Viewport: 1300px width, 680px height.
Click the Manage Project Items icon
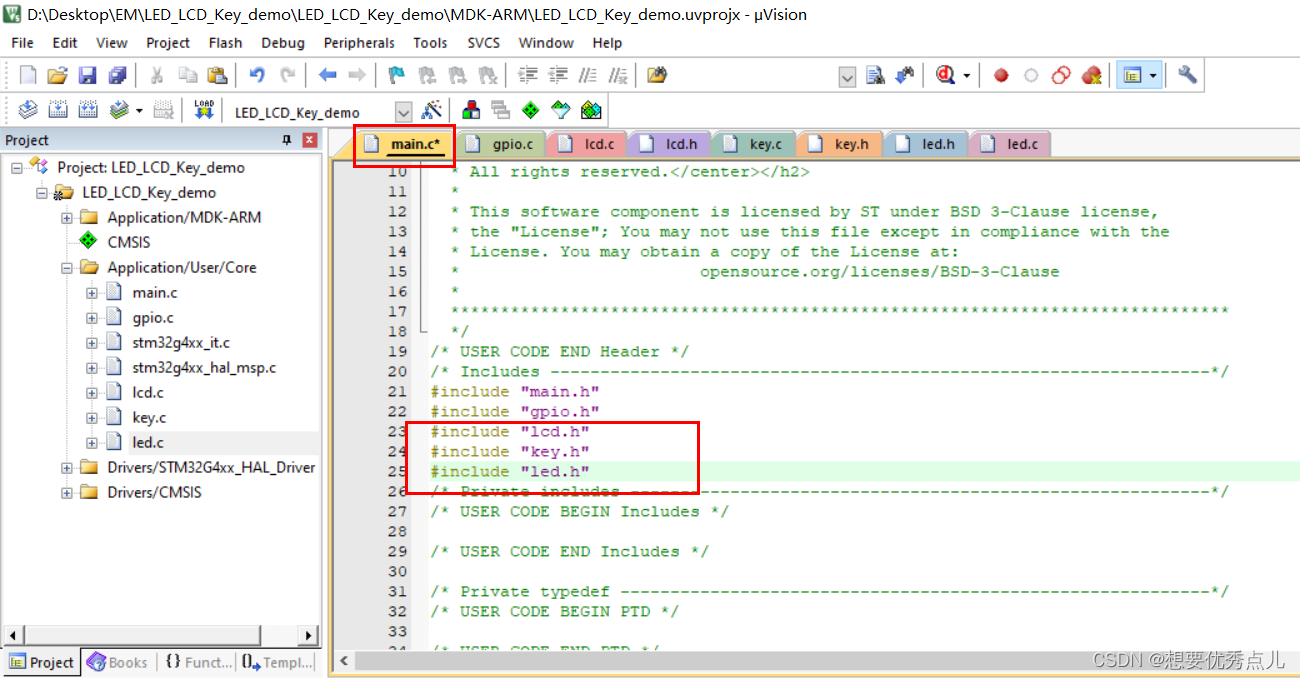470,110
